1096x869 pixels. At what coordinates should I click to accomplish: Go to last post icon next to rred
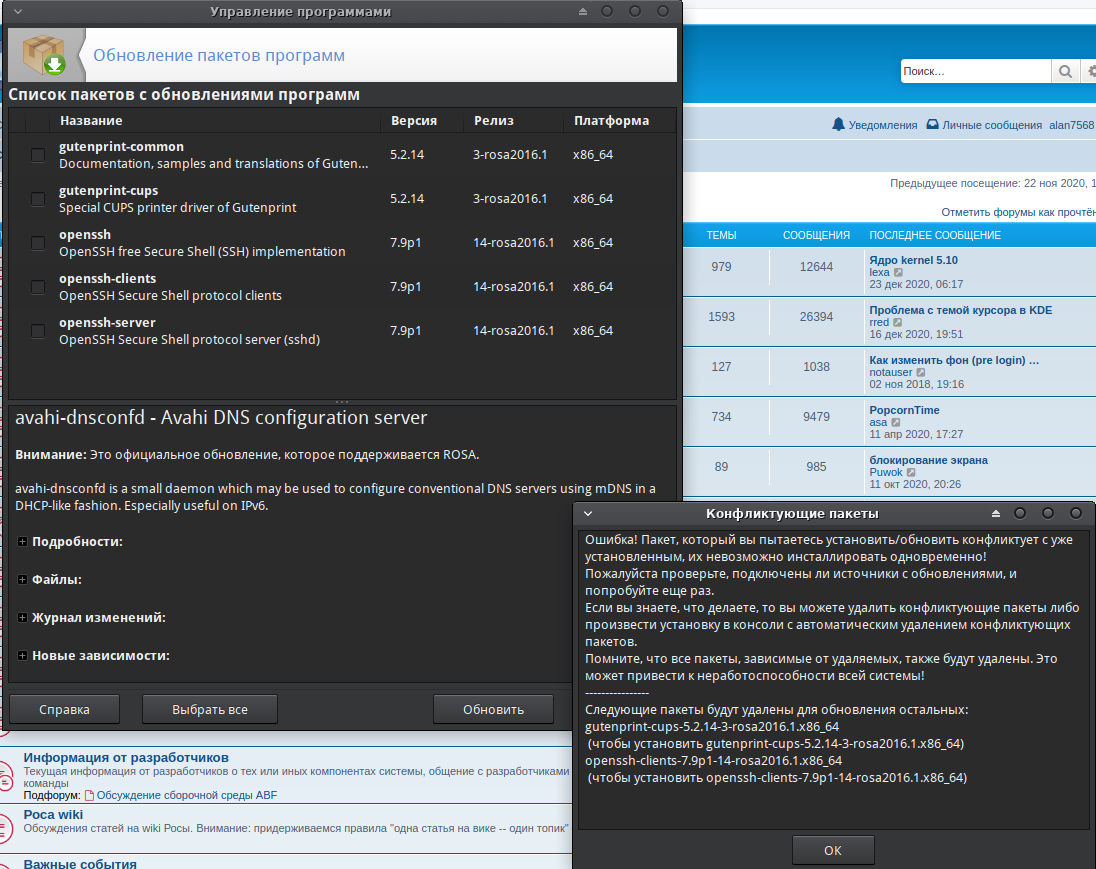897,322
